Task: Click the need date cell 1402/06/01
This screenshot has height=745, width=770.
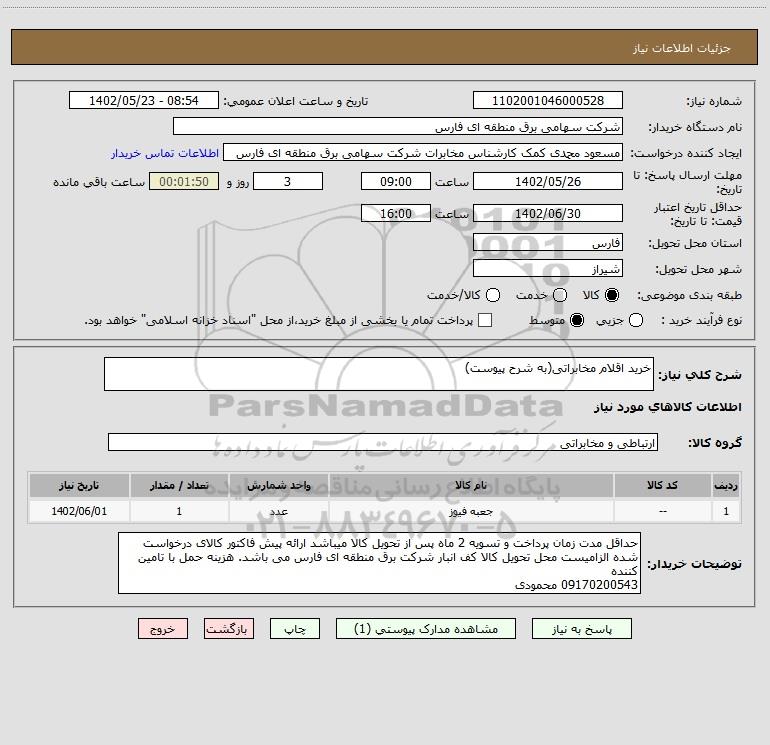Action: [79, 511]
